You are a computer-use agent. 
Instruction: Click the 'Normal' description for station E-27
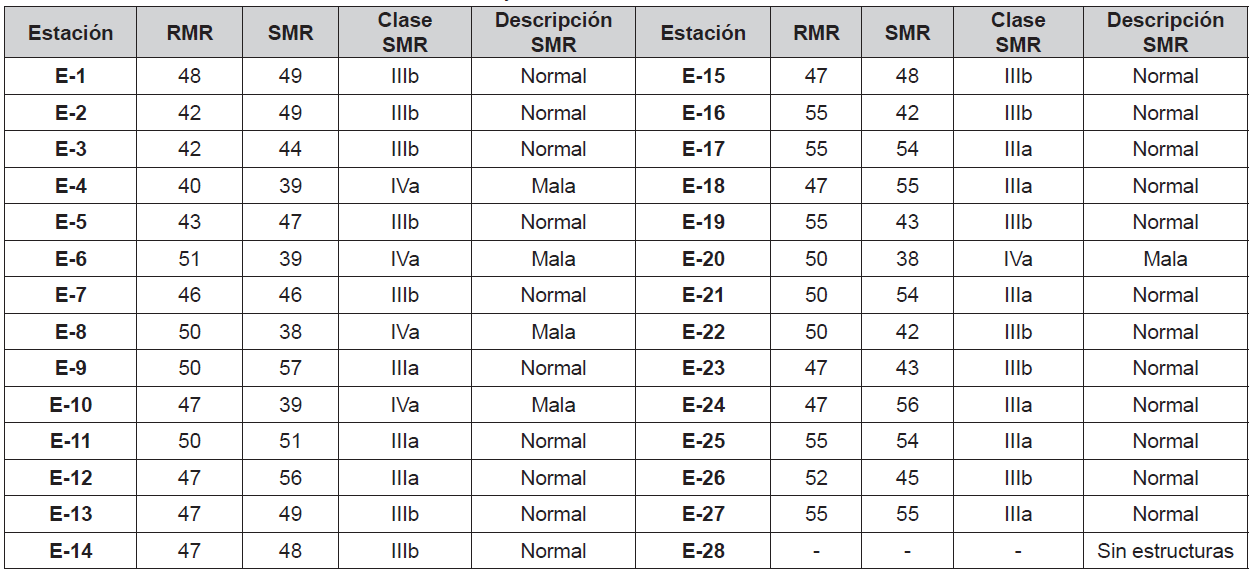point(1165,514)
